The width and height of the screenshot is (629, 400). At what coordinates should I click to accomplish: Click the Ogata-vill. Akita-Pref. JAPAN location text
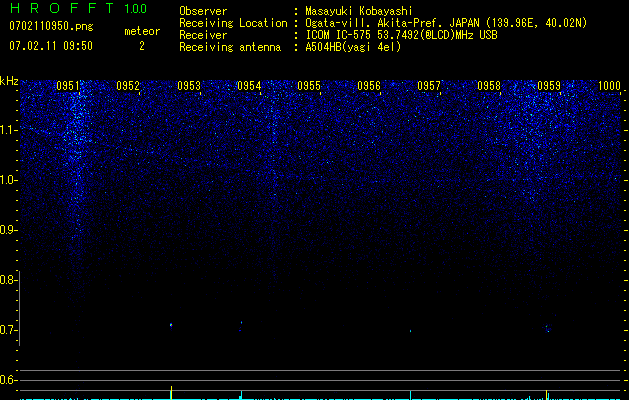[x=446, y=23]
